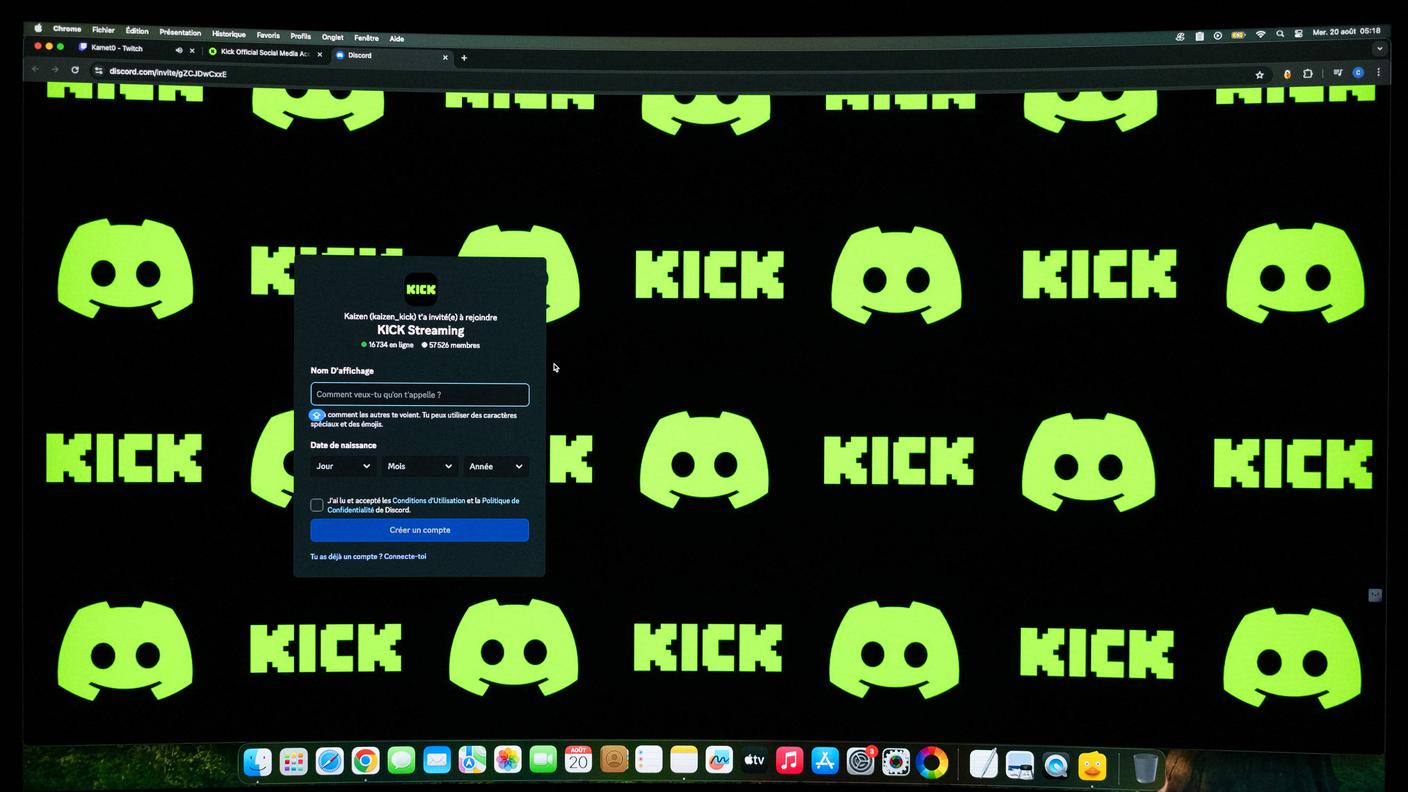Viewport: 1408px width, 792px height.
Task: Open the Photos app in the Dock
Action: pos(508,761)
